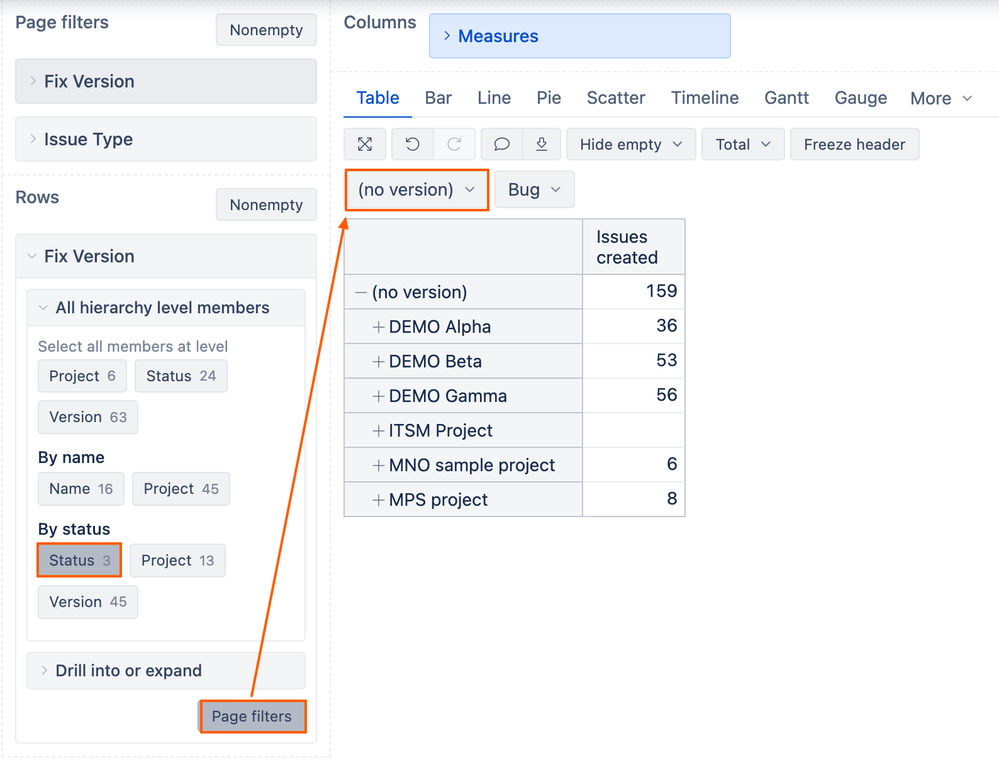The width and height of the screenshot is (999, 765).
Task: Expand MNO sample project plus icon
Action: (378, 466)
